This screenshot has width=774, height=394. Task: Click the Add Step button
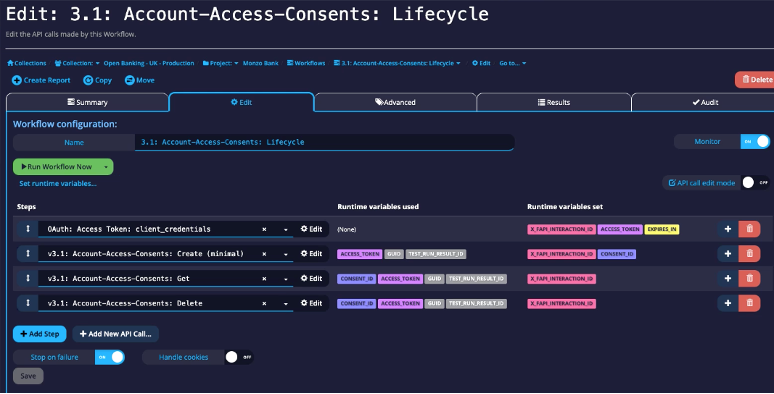click(x=39, y=334)
